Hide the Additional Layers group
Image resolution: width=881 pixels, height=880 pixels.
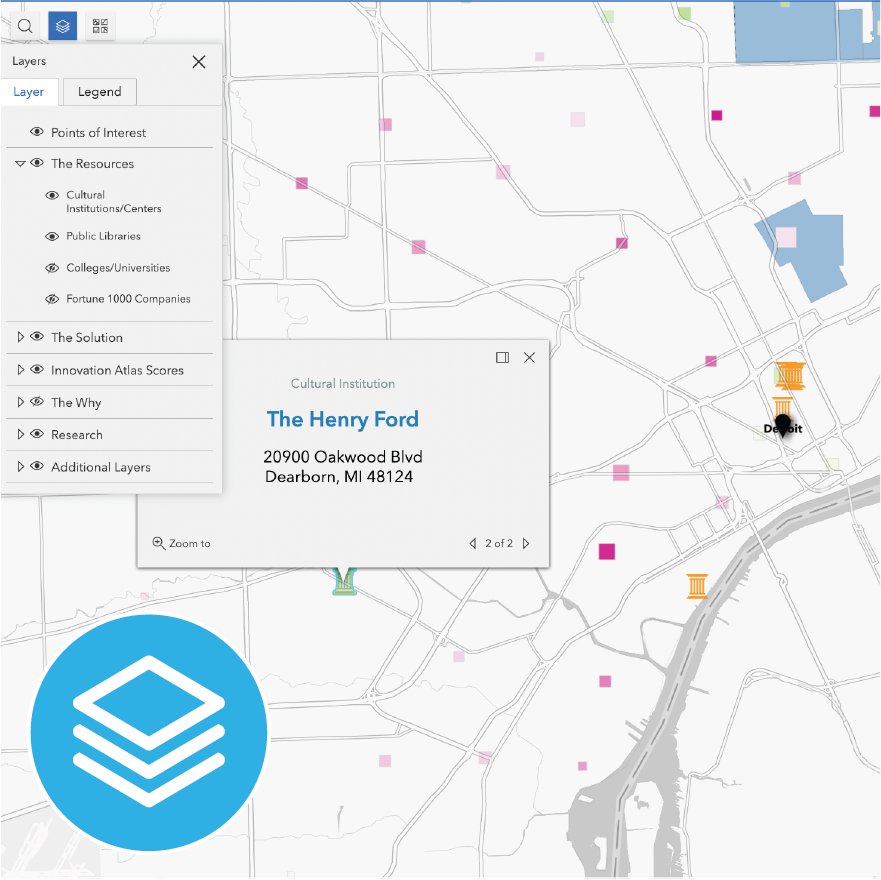tap(37, 466)
